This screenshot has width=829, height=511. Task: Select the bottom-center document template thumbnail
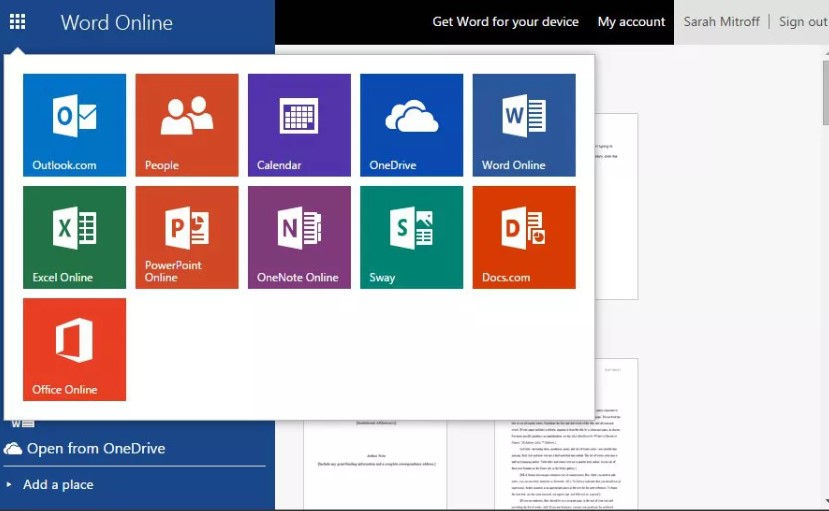click(375, 464)
